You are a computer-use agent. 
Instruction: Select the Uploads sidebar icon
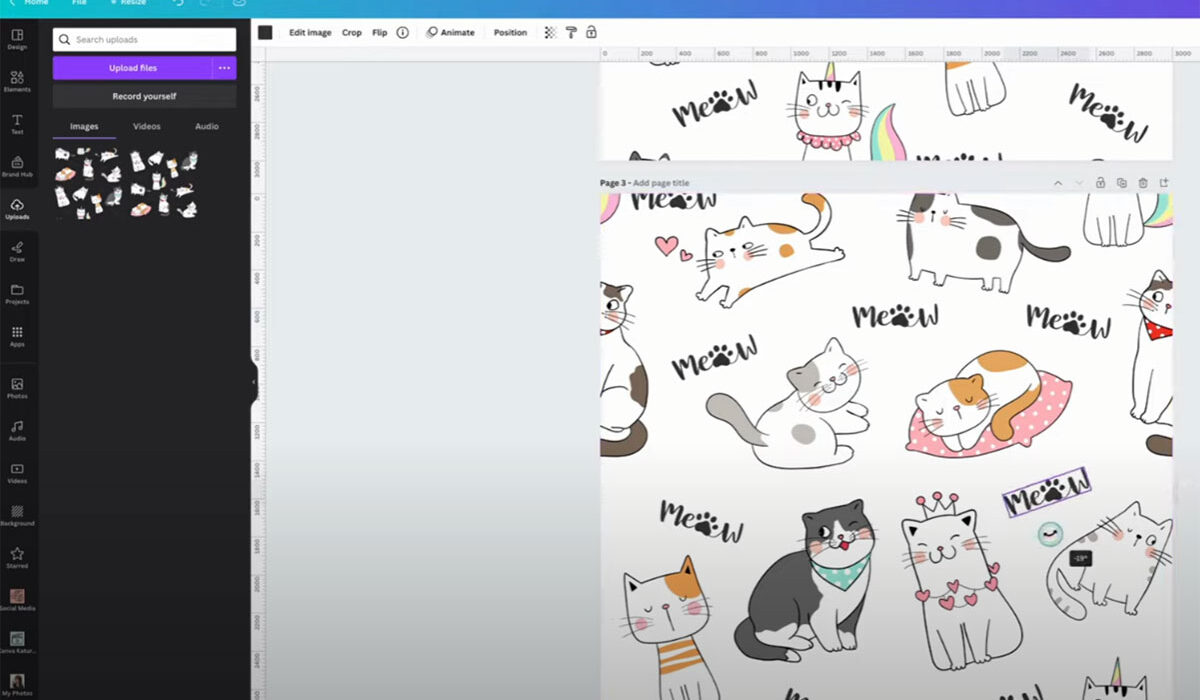click(17, 209)
